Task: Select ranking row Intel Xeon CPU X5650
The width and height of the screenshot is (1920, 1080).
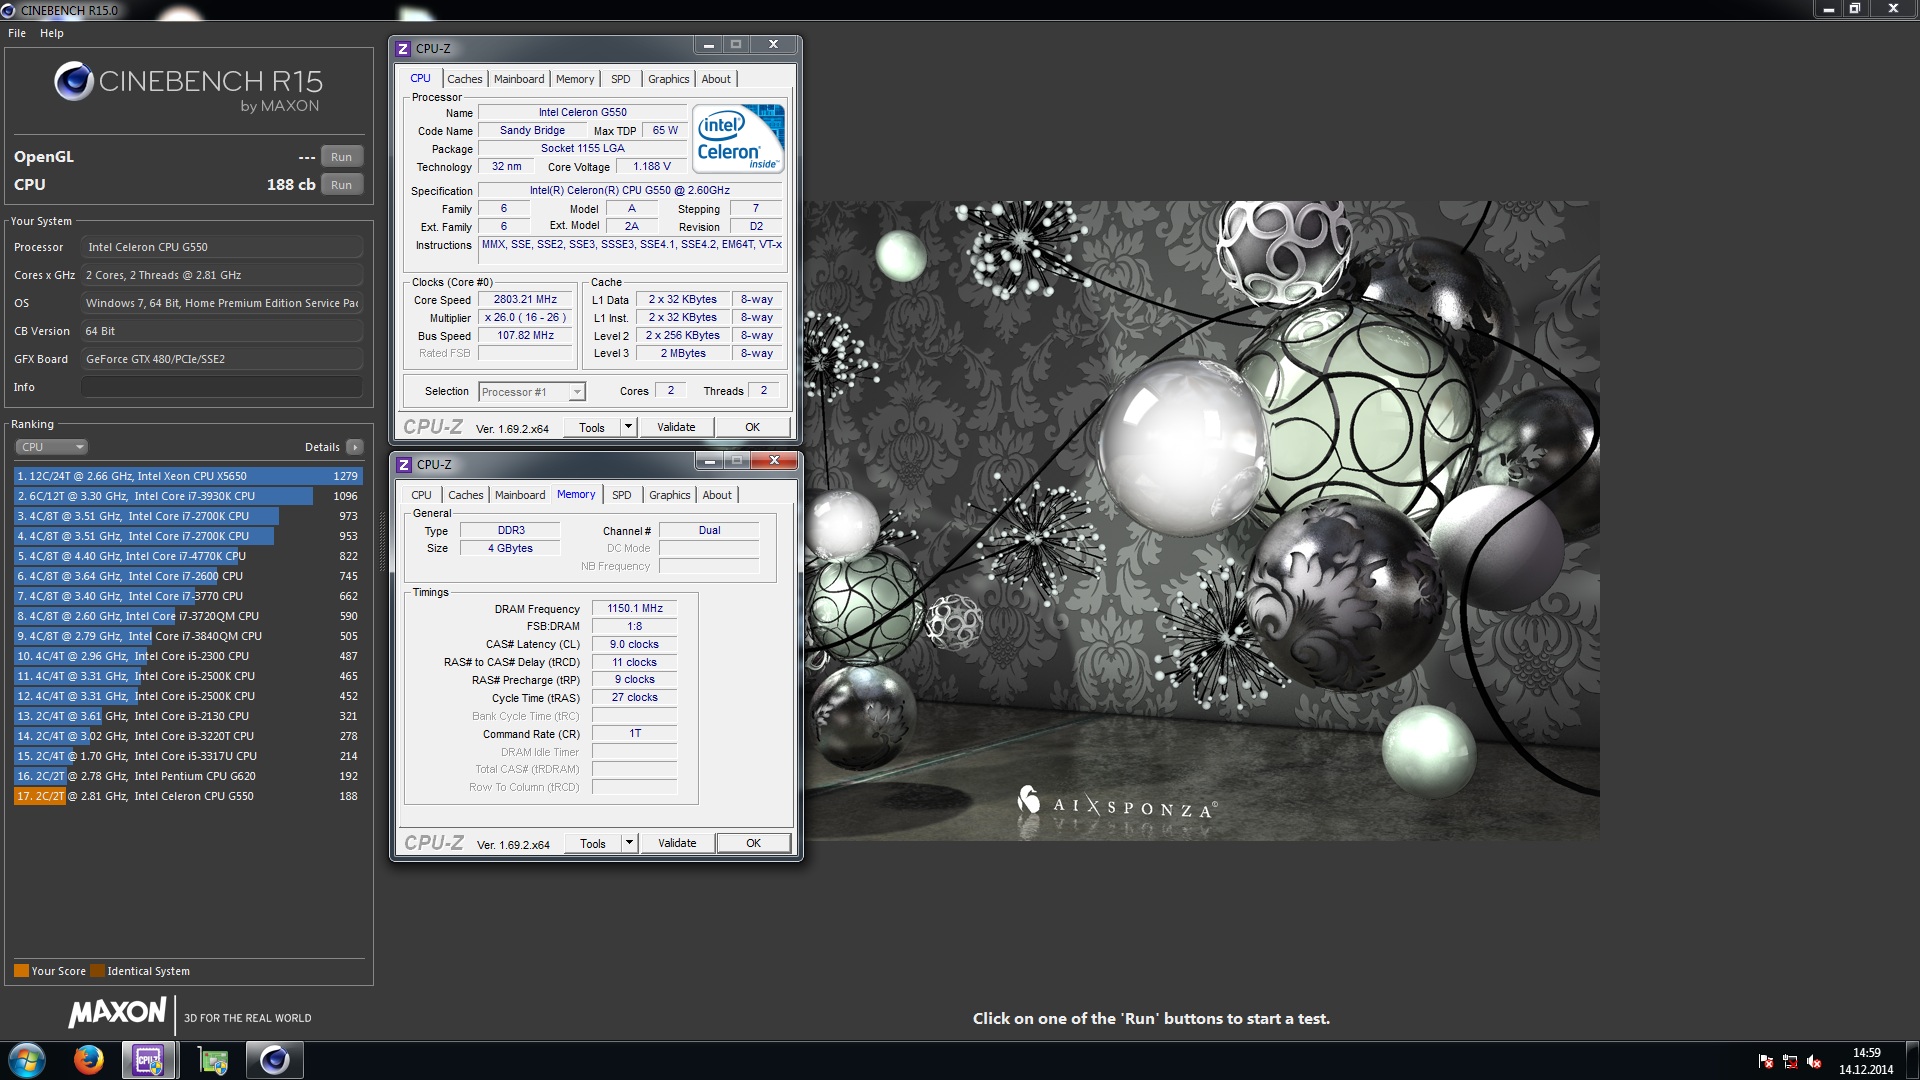Action: click(x=188, y=476)
